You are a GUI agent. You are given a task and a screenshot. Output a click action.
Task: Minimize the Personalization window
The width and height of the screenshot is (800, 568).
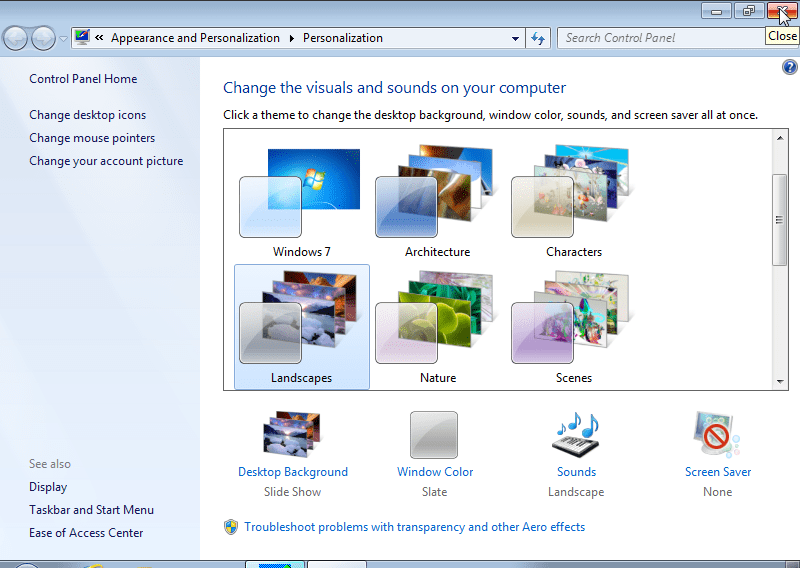[x=716, y=11]
